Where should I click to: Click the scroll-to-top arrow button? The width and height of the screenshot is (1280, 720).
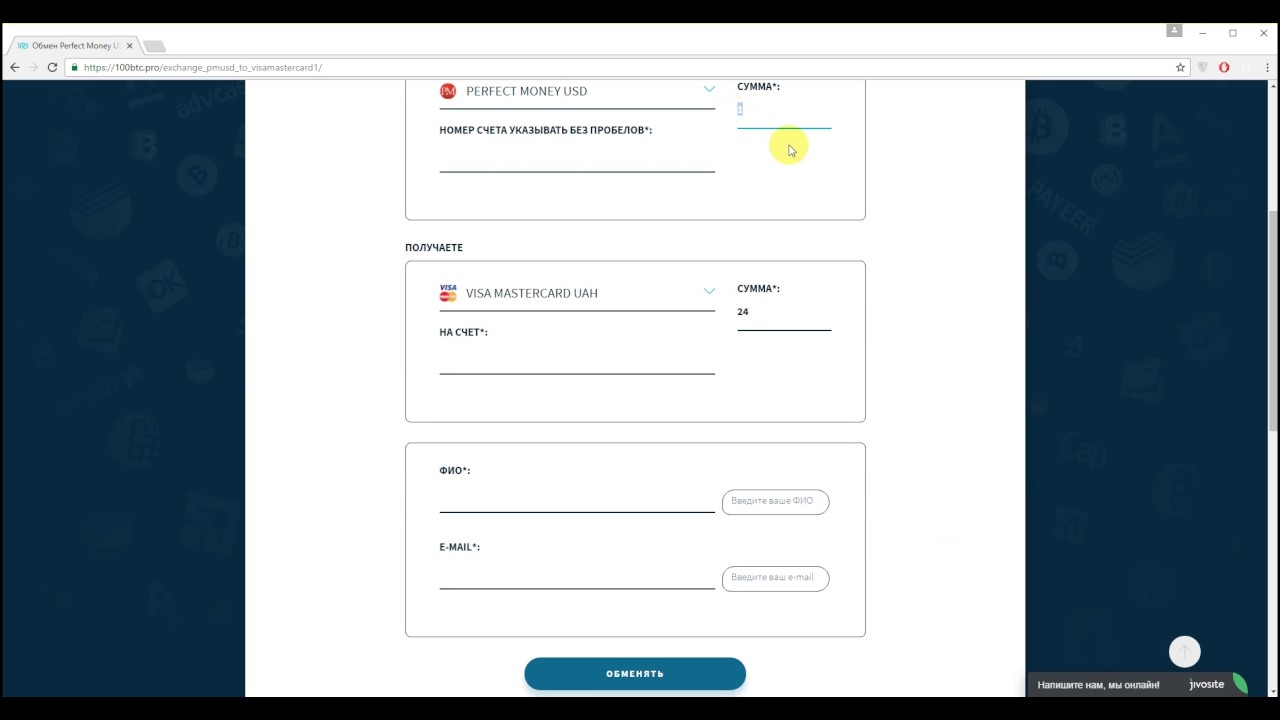[x=1185, y=652]
